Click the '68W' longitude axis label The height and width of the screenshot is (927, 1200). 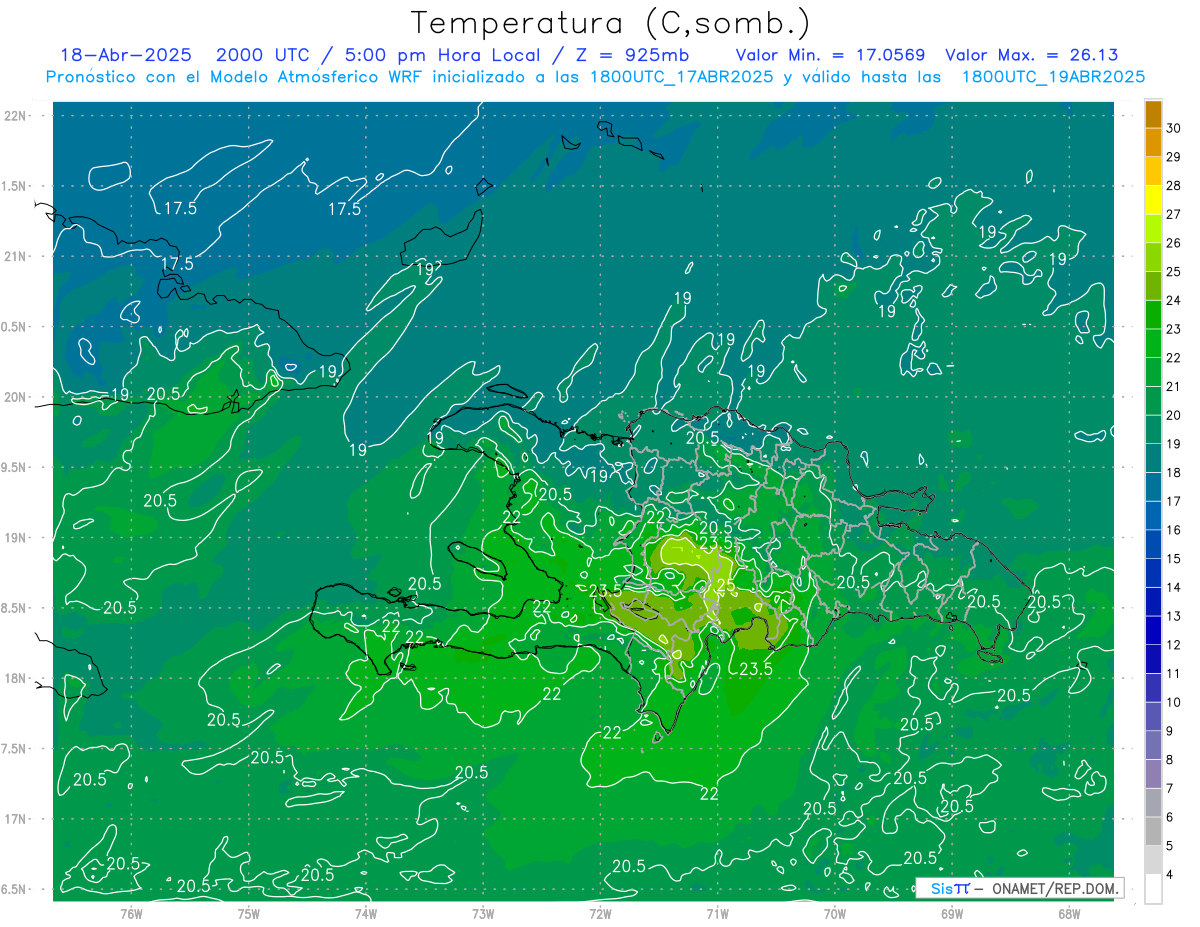(1069, 913)
